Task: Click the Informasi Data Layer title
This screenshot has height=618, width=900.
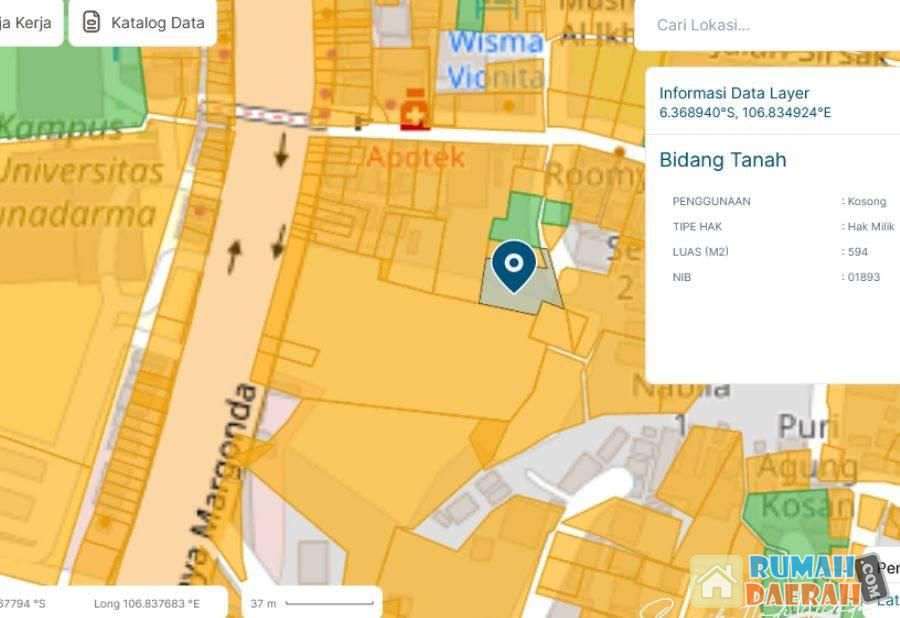Action: (x=734, y=93)
